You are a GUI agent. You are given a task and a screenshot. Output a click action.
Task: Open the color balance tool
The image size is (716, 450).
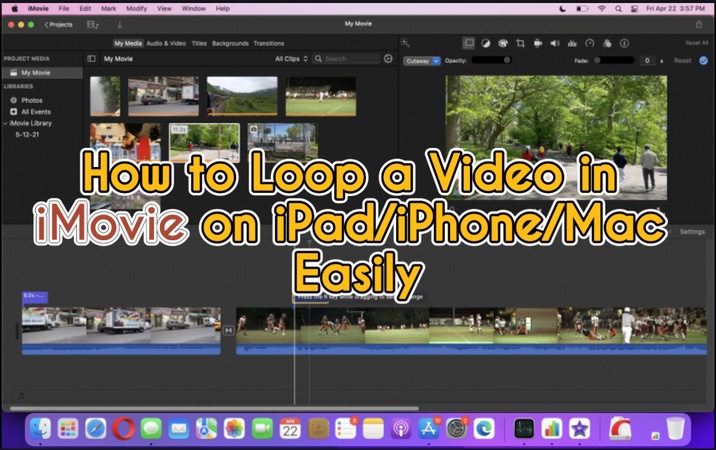click(485, 43)
